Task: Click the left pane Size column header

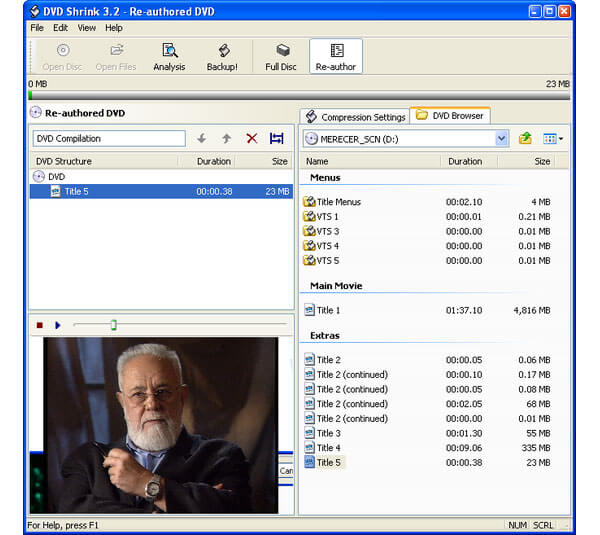Action: 264,161
